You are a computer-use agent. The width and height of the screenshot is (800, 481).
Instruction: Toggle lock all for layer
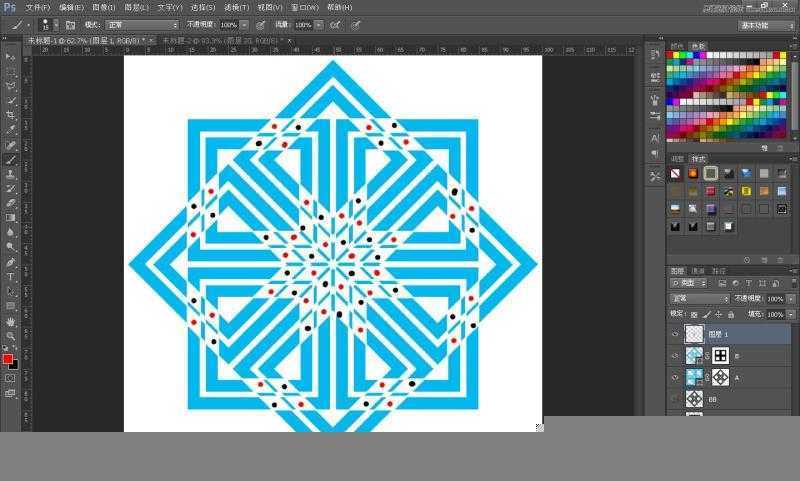click(731, 315)
